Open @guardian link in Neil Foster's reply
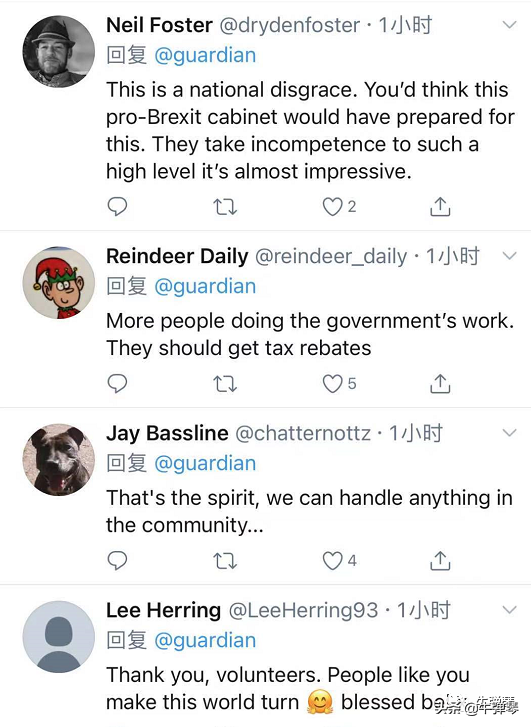 pos(205,56)
